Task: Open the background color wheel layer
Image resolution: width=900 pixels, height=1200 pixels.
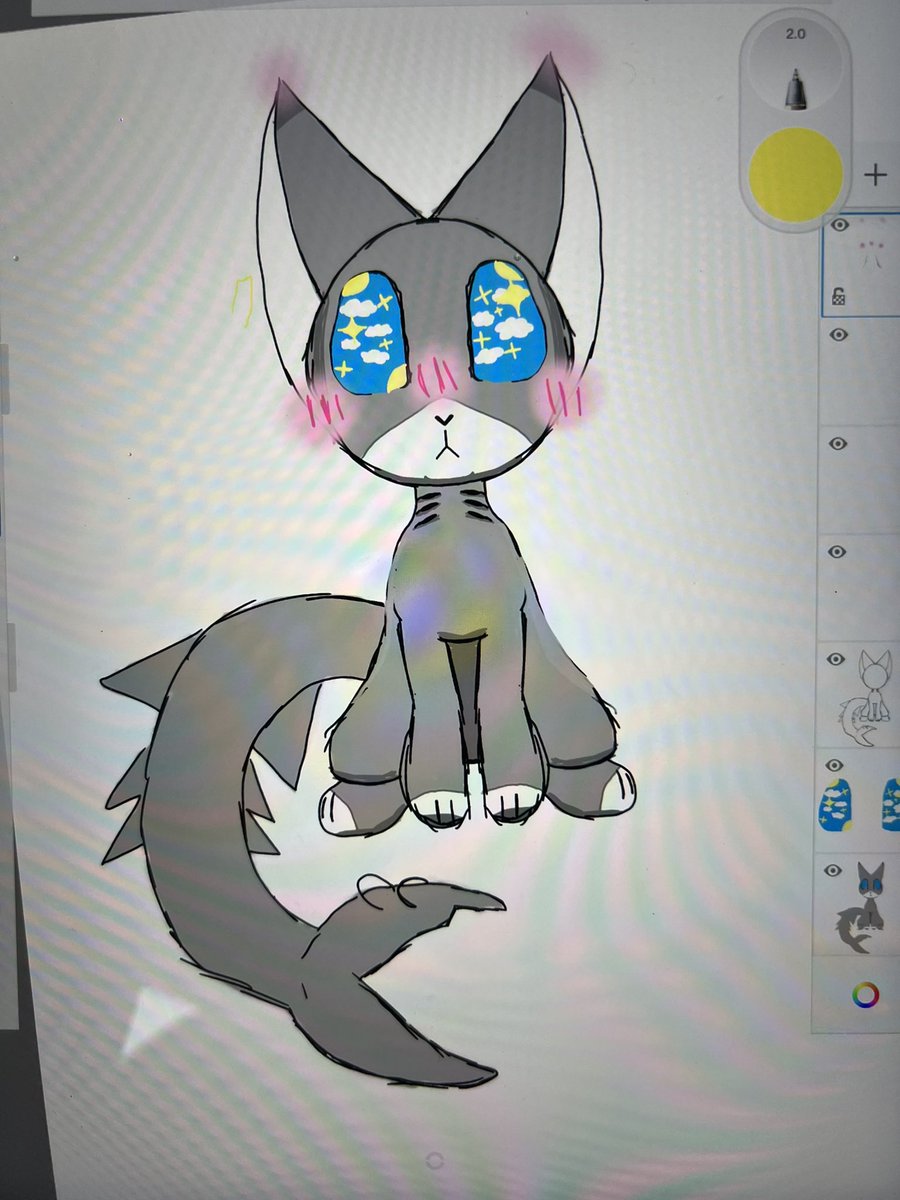Action: 865,995
